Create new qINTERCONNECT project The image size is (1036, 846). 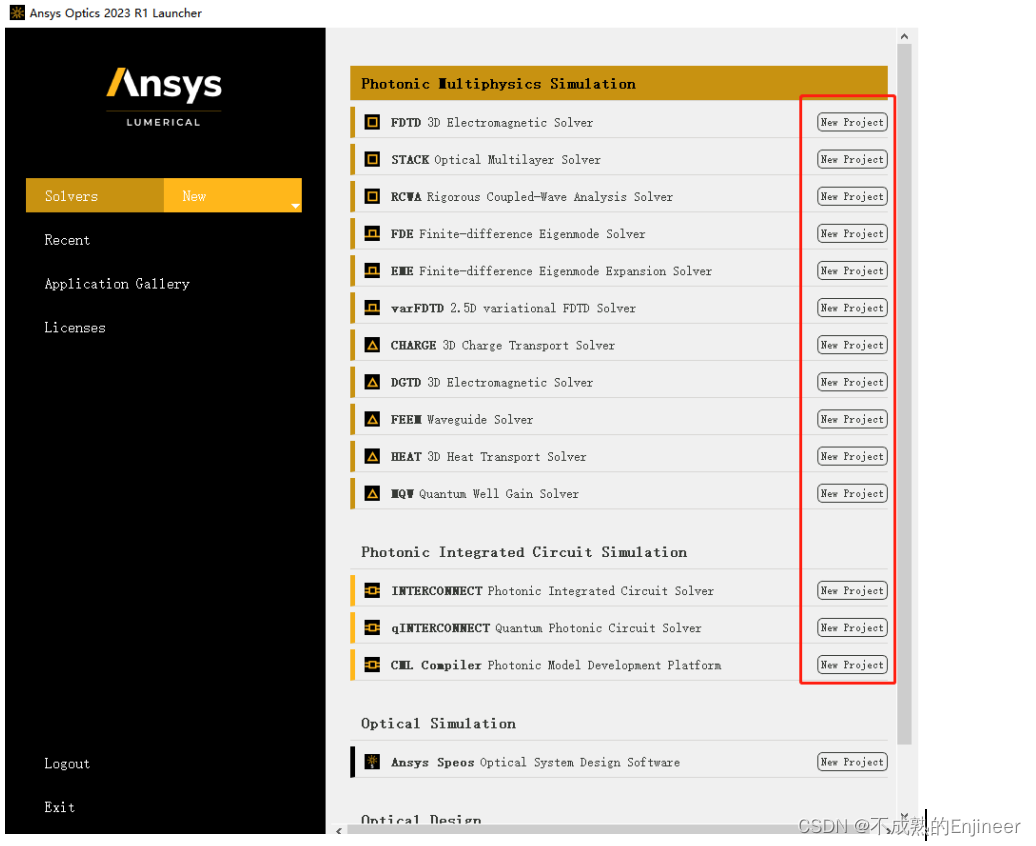(852, 627)
